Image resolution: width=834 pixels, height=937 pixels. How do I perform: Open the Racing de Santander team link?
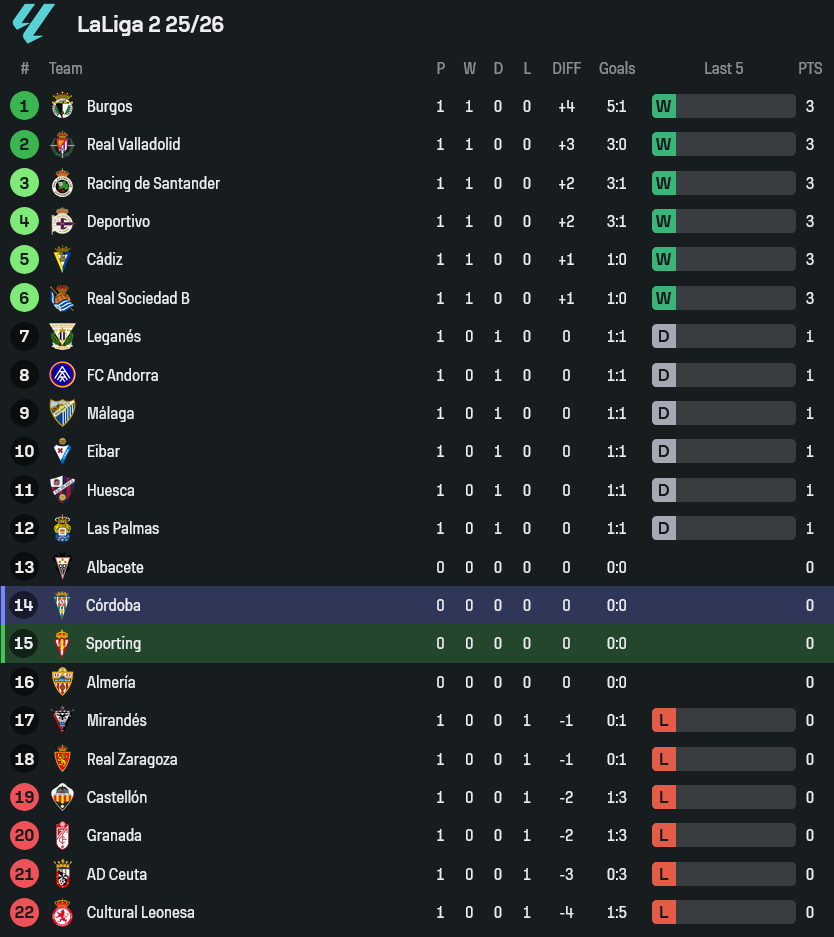click(x=153, y=183)
